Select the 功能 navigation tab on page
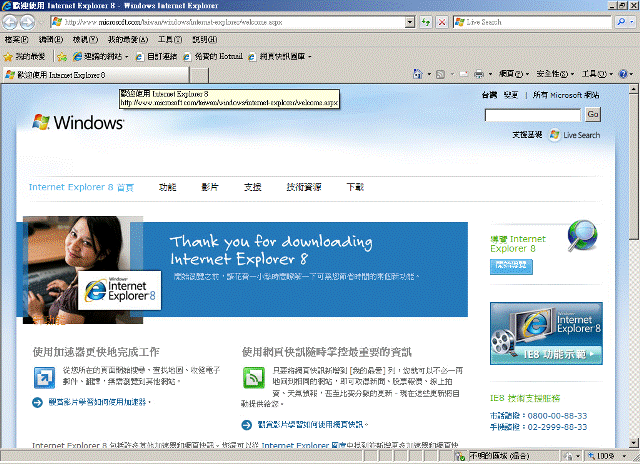 pos(167,187)
